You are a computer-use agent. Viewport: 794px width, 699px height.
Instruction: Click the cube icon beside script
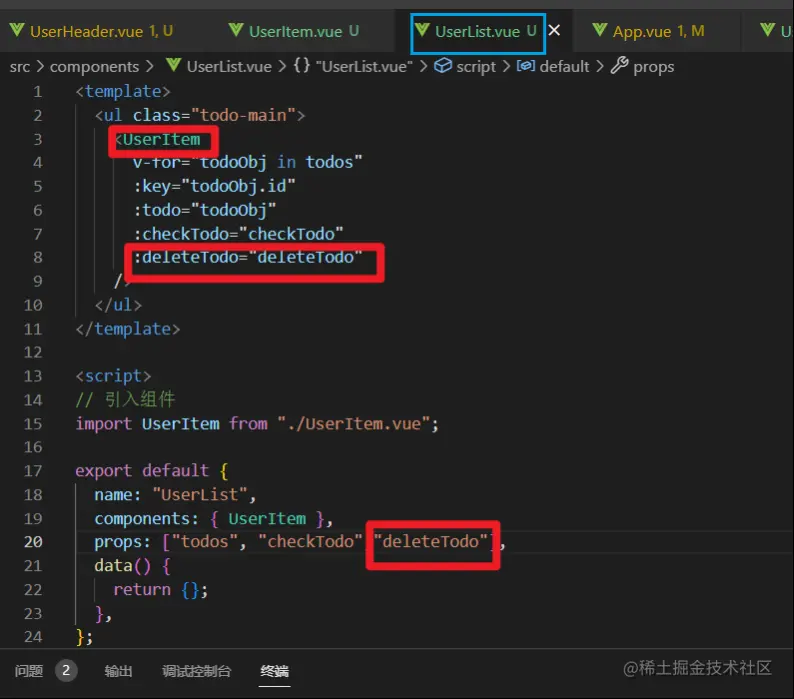(443, 66)
